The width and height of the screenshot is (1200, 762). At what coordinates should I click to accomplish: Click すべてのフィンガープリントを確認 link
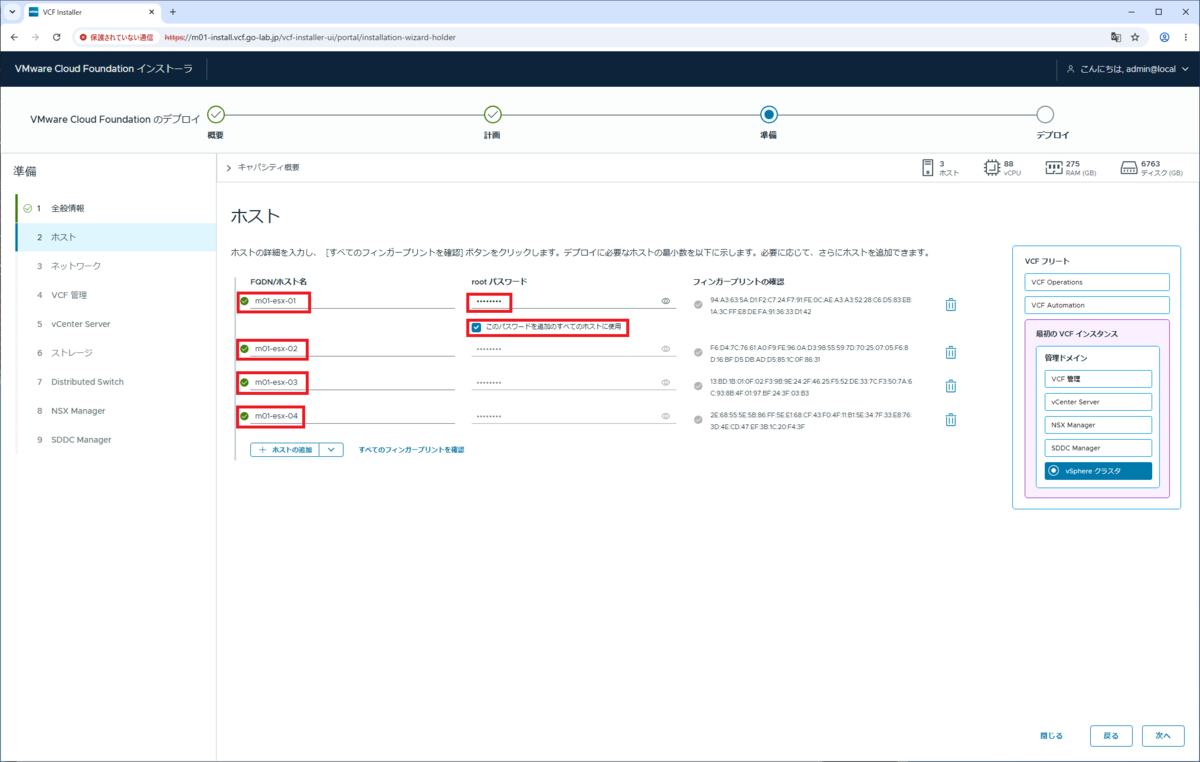[x=411, y=450]
